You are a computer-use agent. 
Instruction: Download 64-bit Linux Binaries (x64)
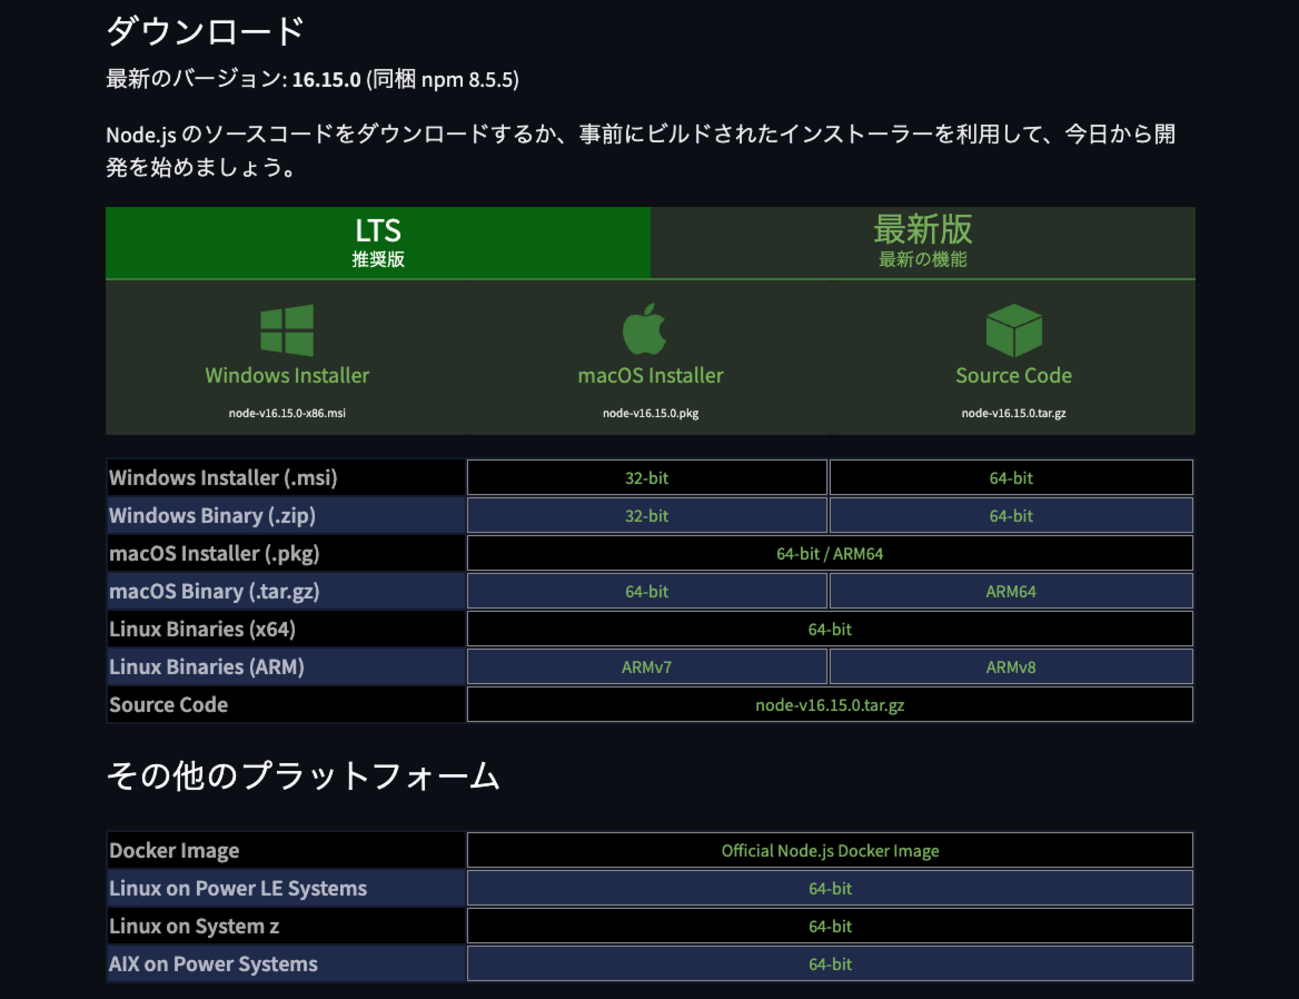click(x=830, y=630)
